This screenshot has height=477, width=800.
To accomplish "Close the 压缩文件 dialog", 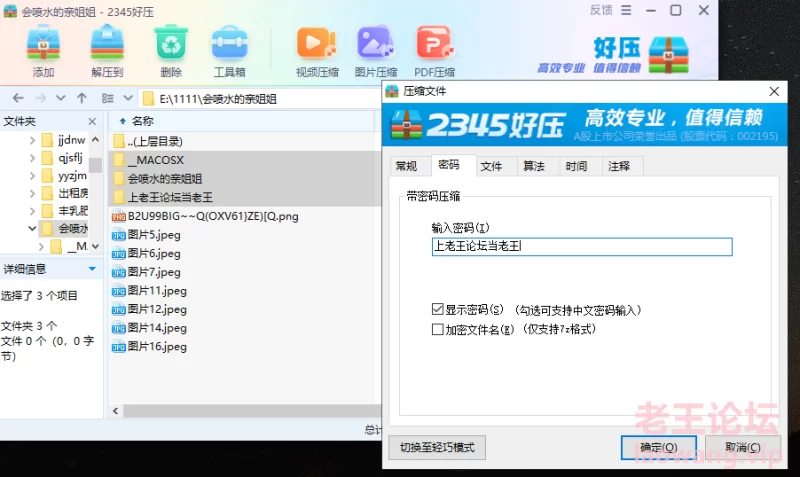I will tap(774, 91).
